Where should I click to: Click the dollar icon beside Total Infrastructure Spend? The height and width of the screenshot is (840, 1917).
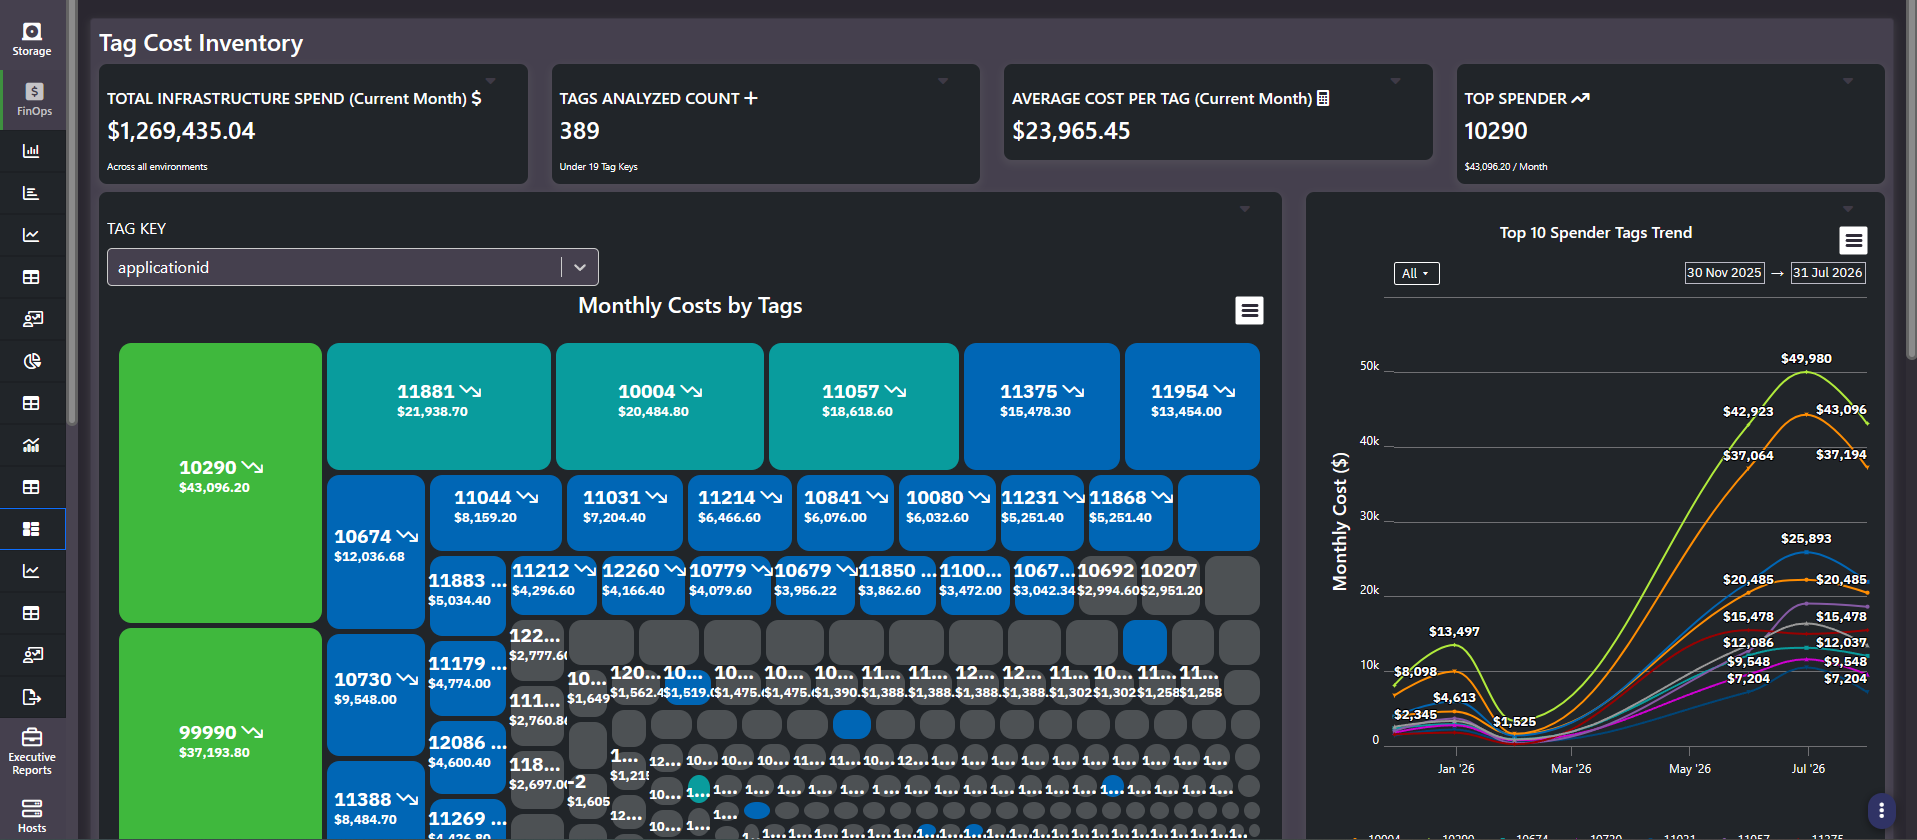tap(476, 98)
